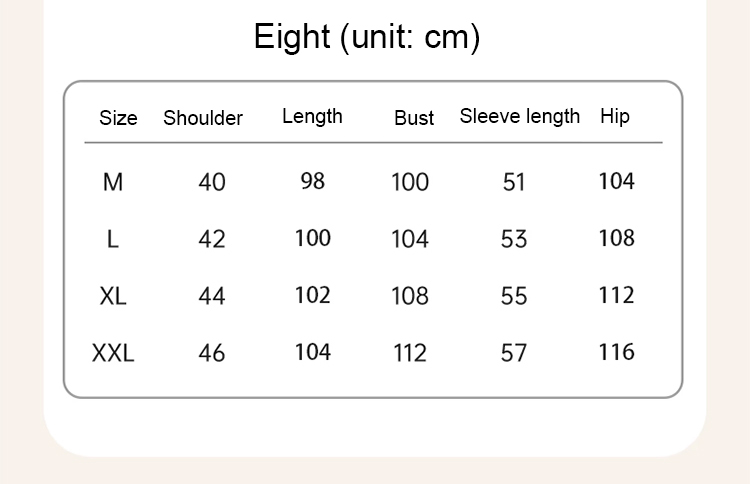
Task: Select the Sleeve length column header
Action: click(520, 116)
